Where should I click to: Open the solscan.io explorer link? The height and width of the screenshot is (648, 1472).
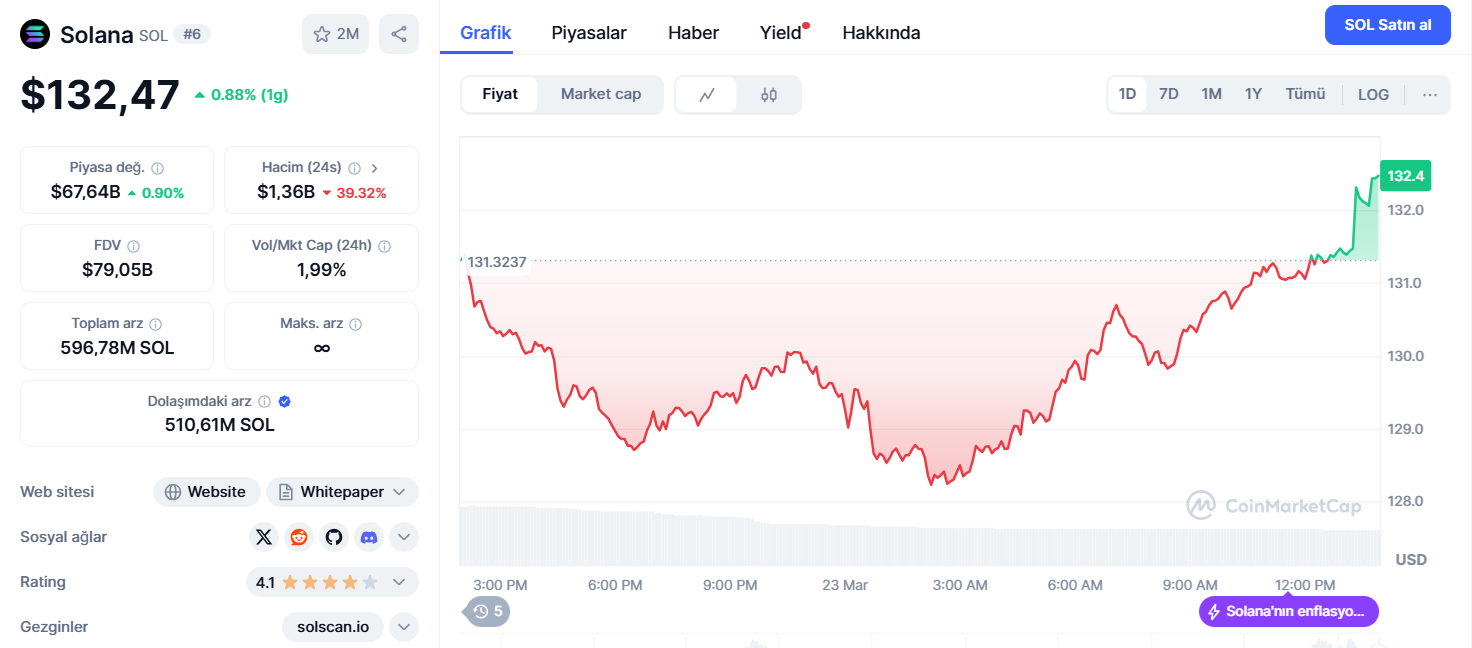[333, 627]
